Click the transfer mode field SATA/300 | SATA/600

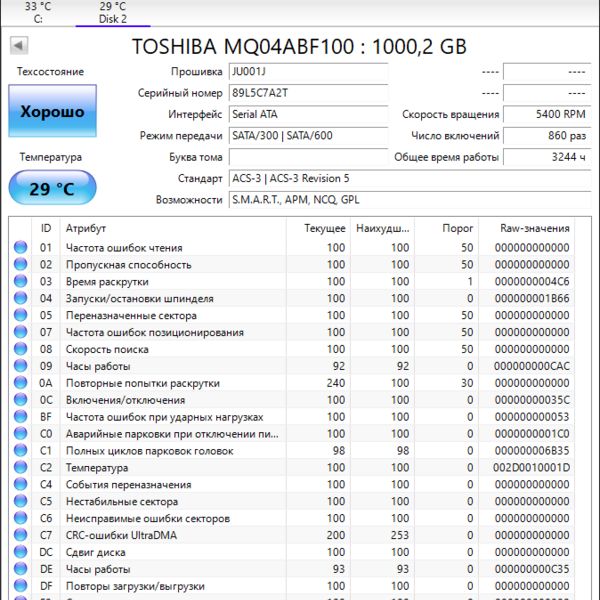[x=308, y=136]
